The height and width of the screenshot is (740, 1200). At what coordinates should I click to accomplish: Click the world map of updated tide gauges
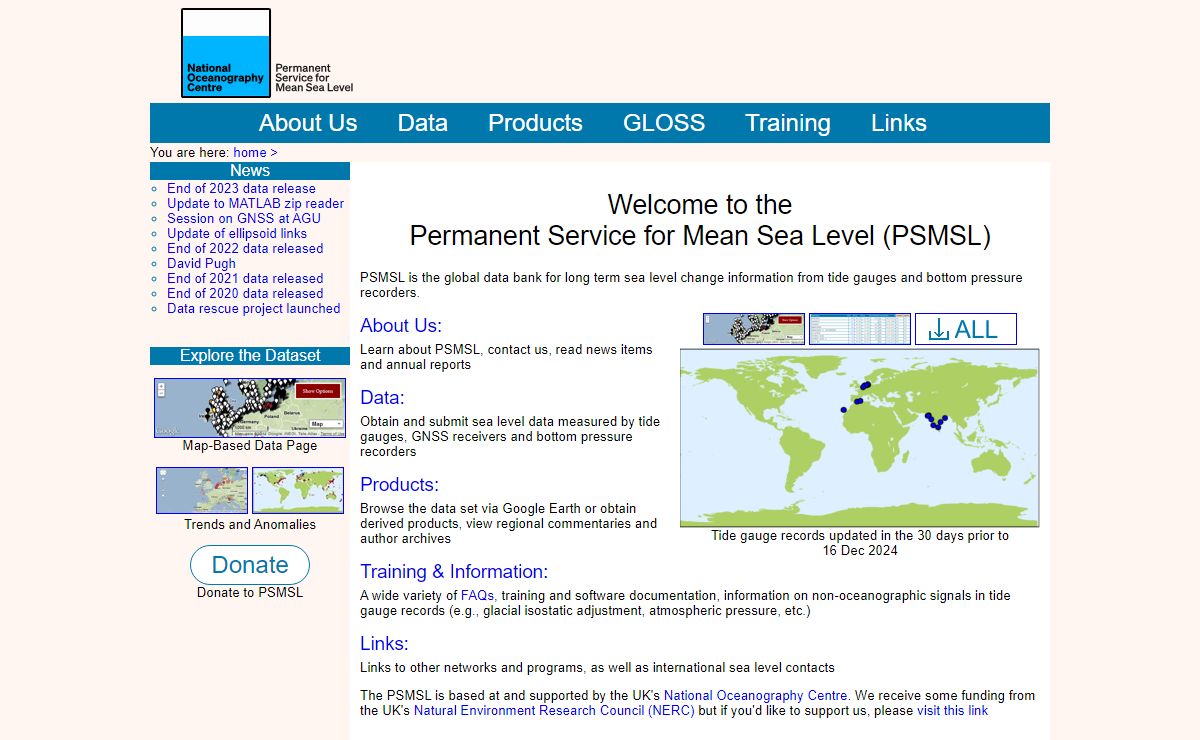pyautogui.click(x=860, y=438)
